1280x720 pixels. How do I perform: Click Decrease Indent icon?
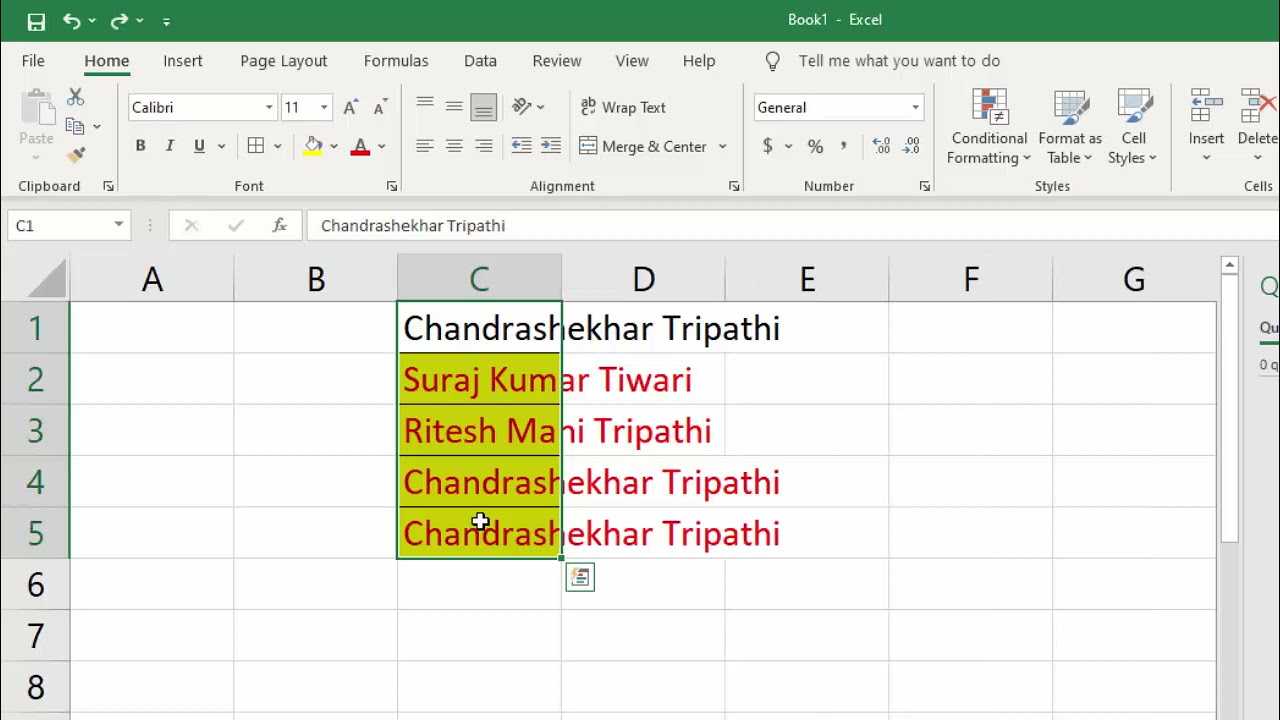tap(521, 146)
